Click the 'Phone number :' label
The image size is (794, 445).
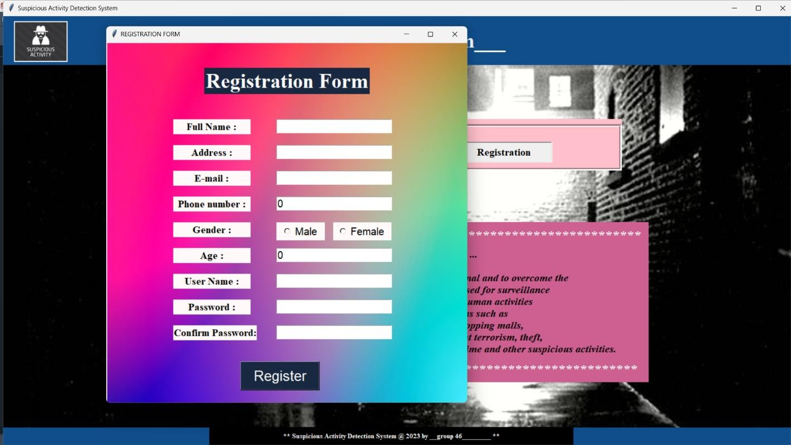click(x=212, y=204)
